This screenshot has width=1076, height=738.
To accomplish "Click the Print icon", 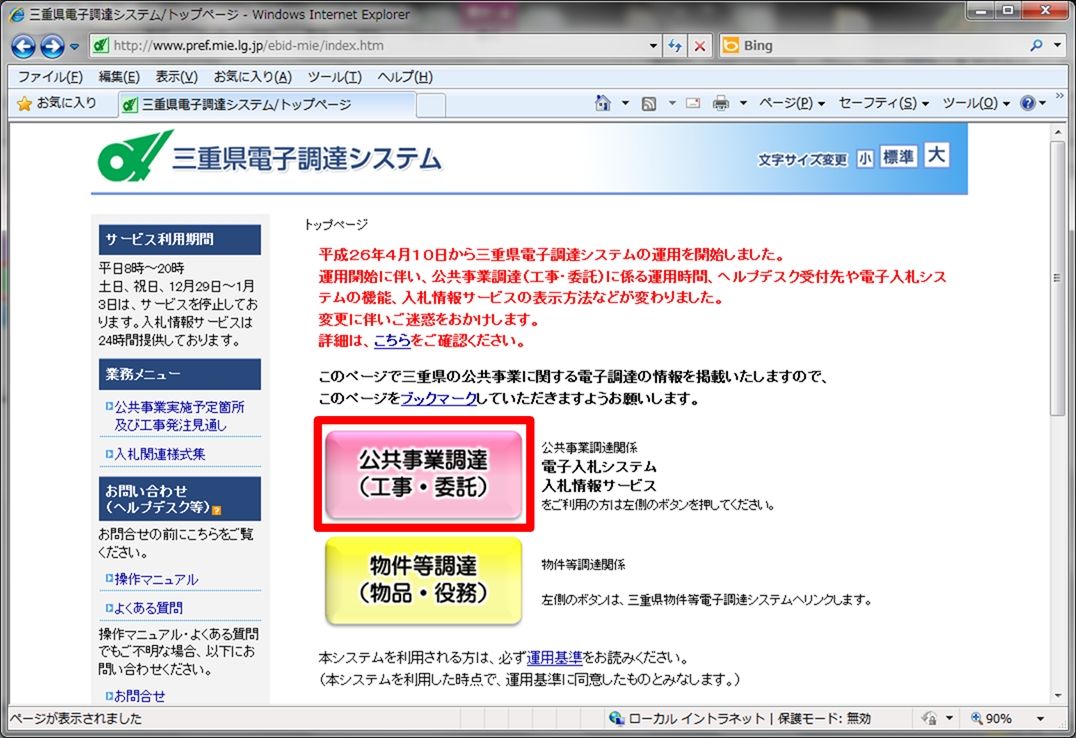I will (721, 104).
